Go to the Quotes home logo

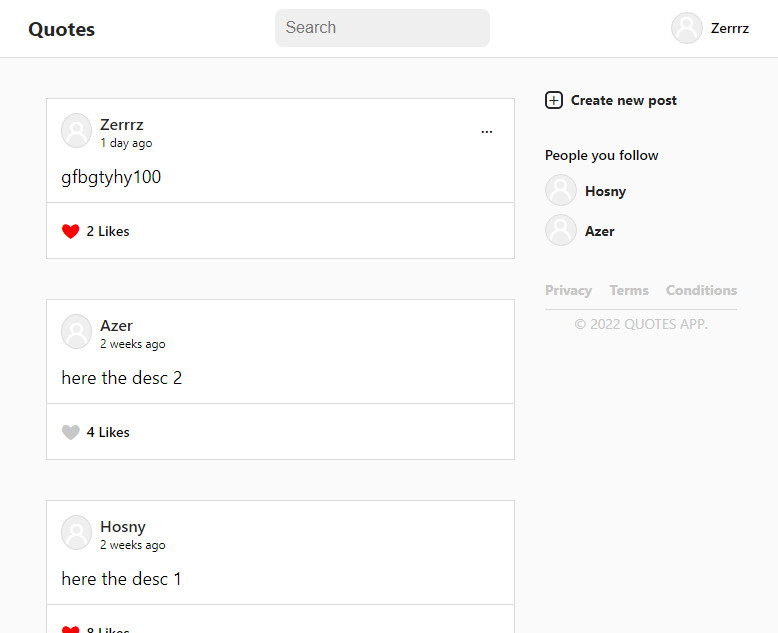tap(61, 29)
